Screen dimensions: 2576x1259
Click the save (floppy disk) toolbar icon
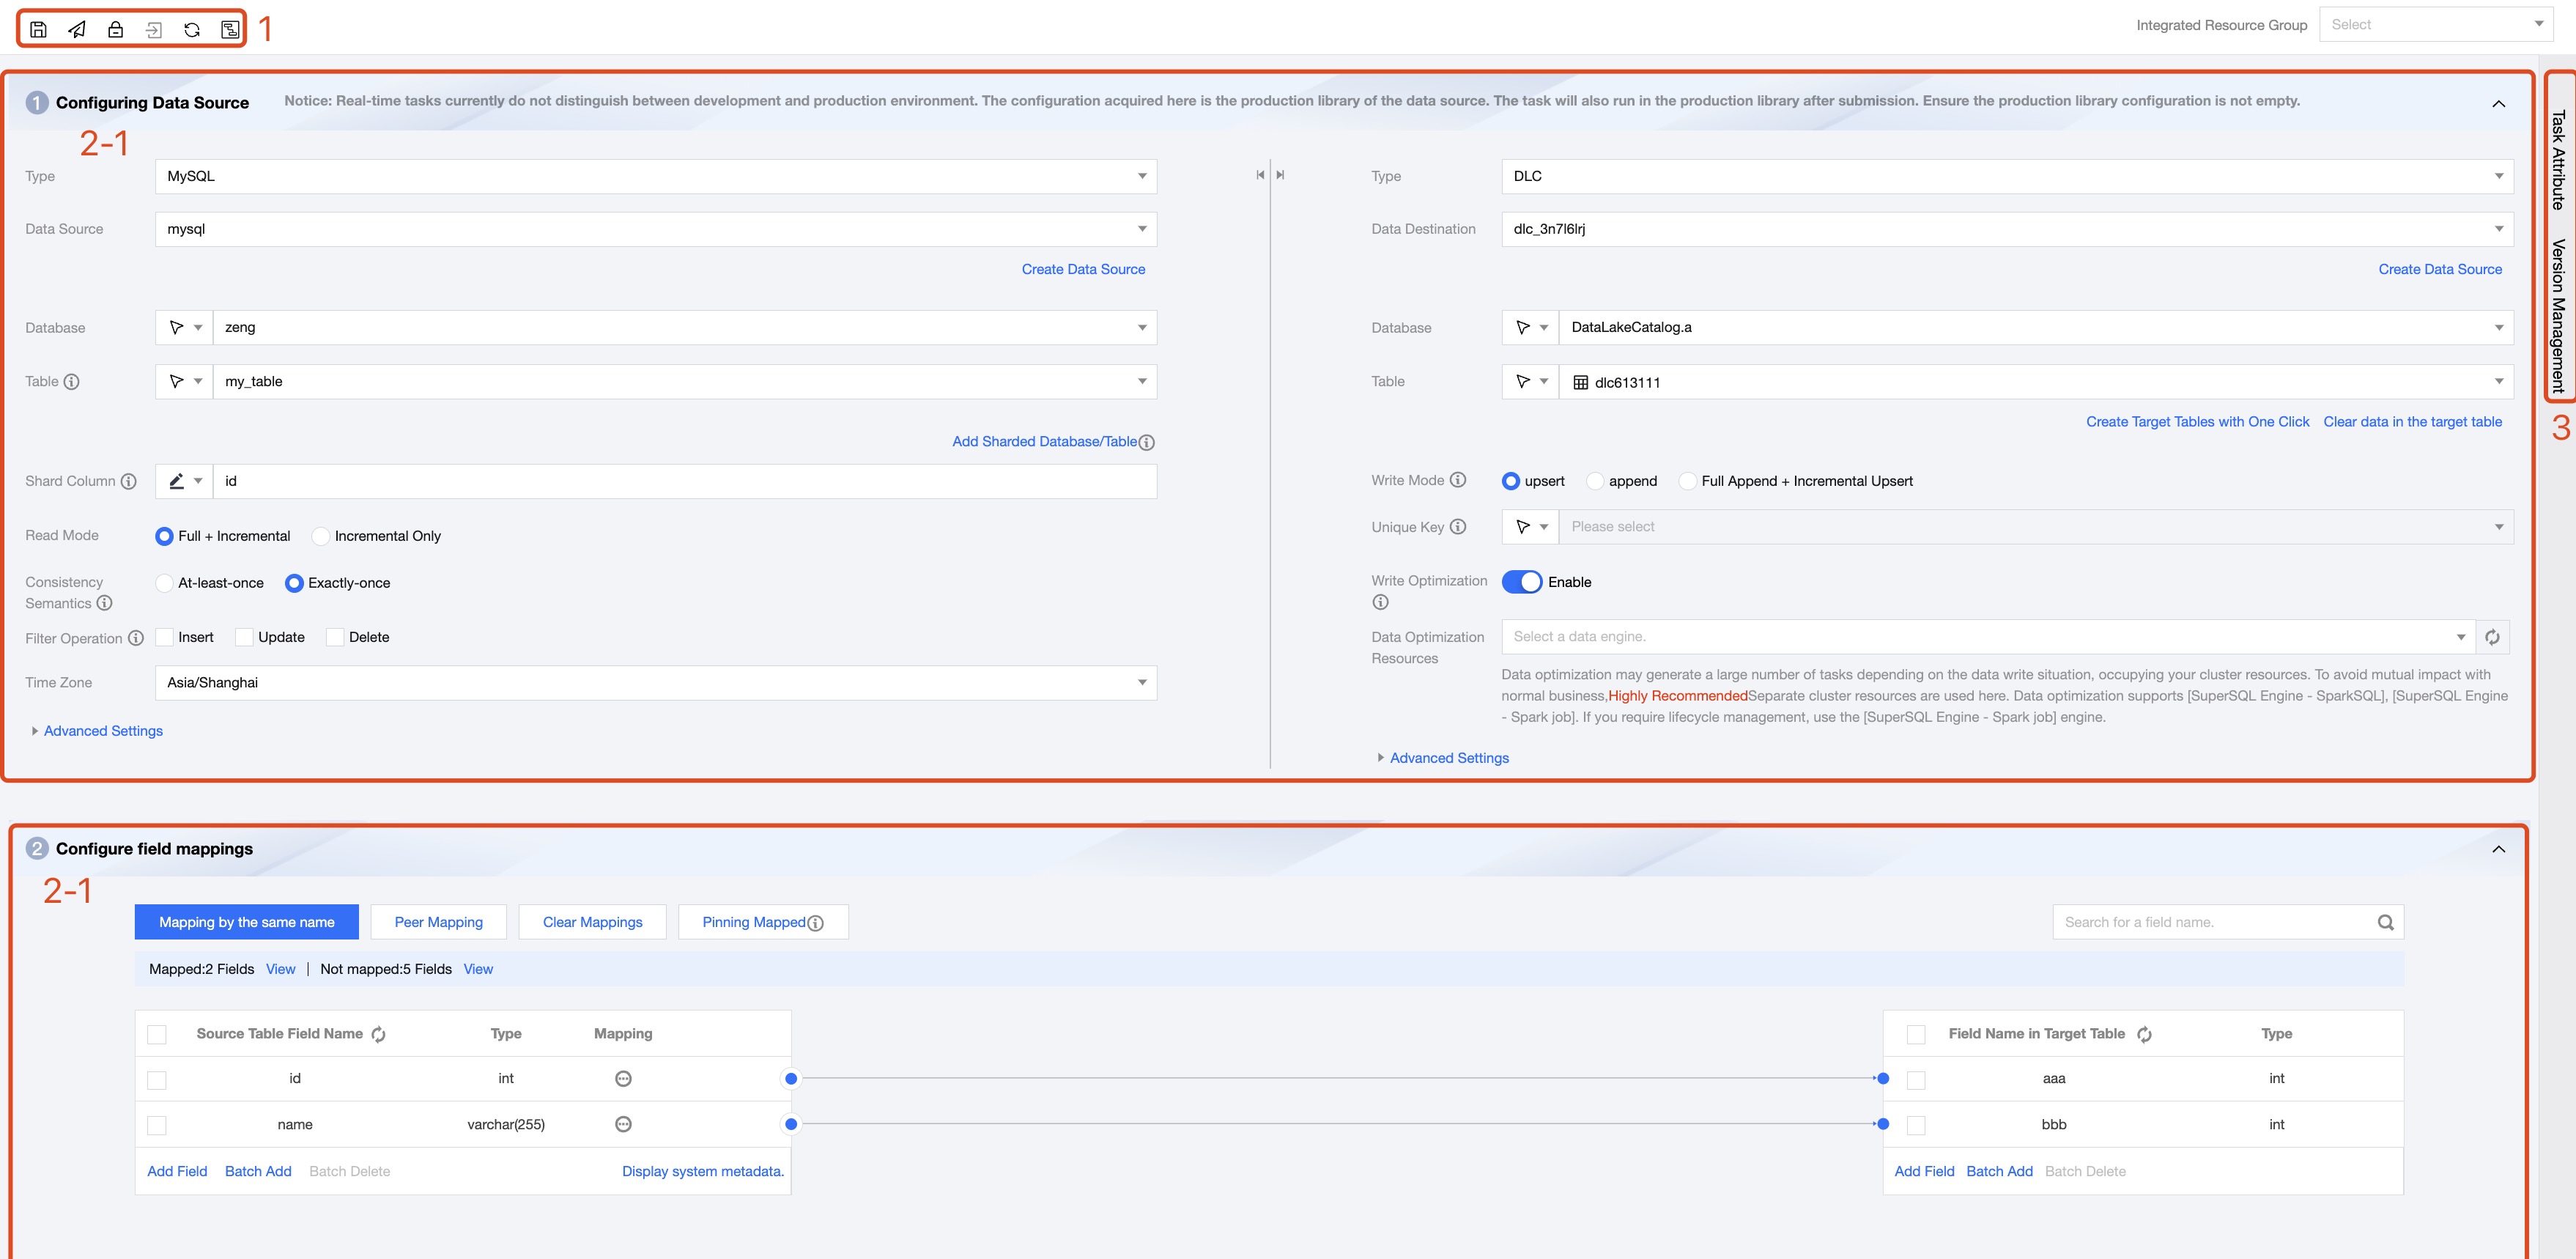pos(38,29)
